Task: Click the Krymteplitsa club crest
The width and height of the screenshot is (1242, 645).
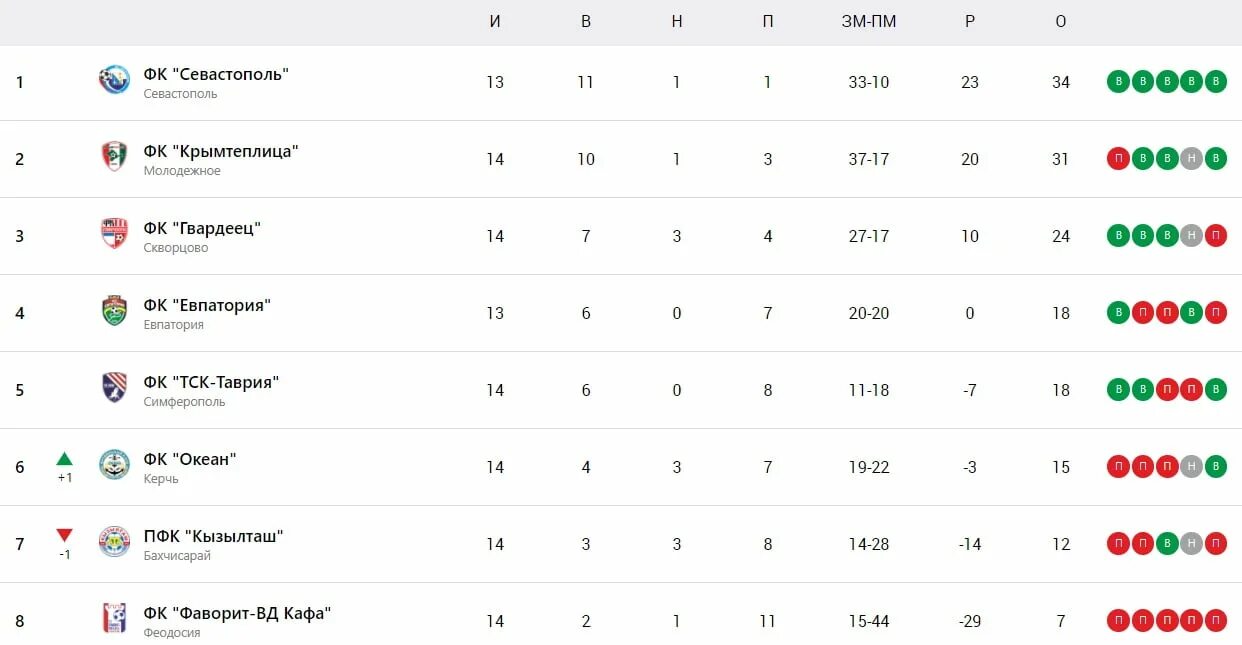Action: click(114, 157)
